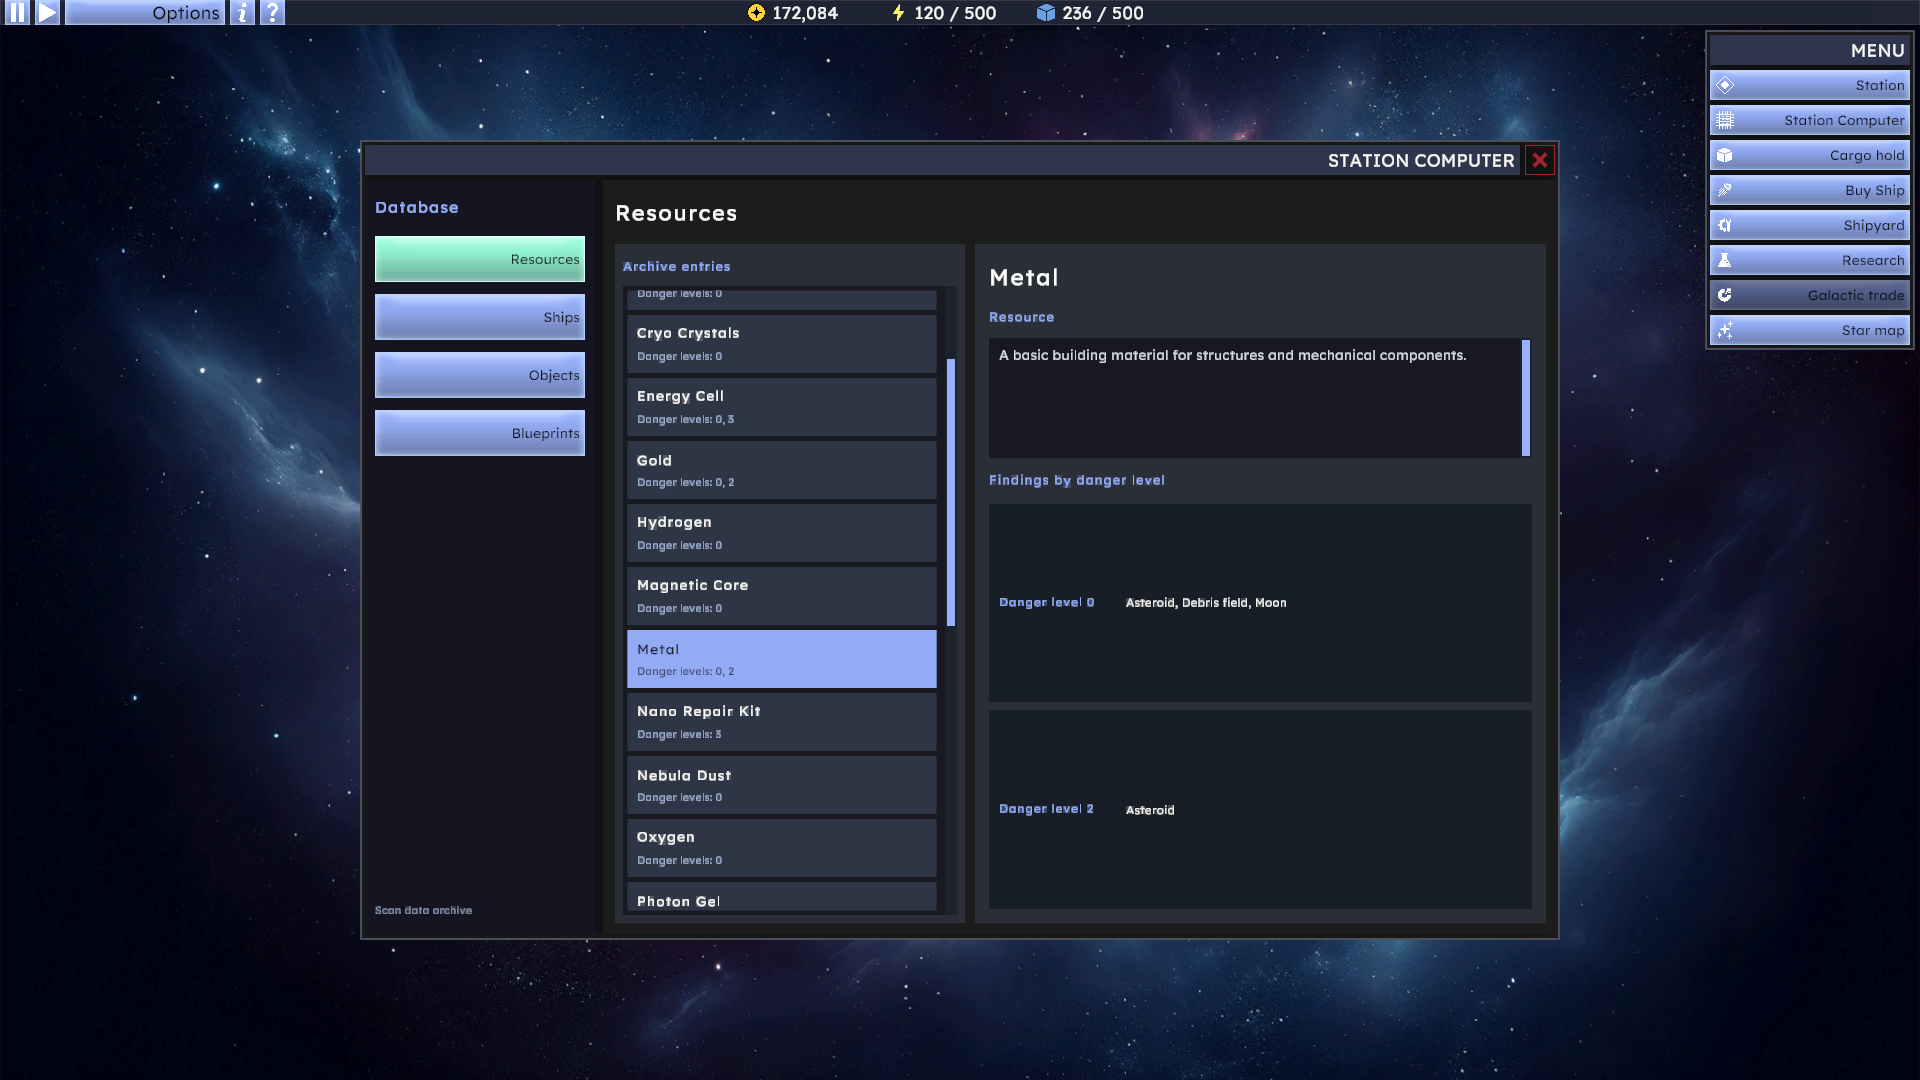The width and height of the screenshot is (1920, 1080).
Task: Click the Buy Ship rocket icon
Action: [1725, 190]
